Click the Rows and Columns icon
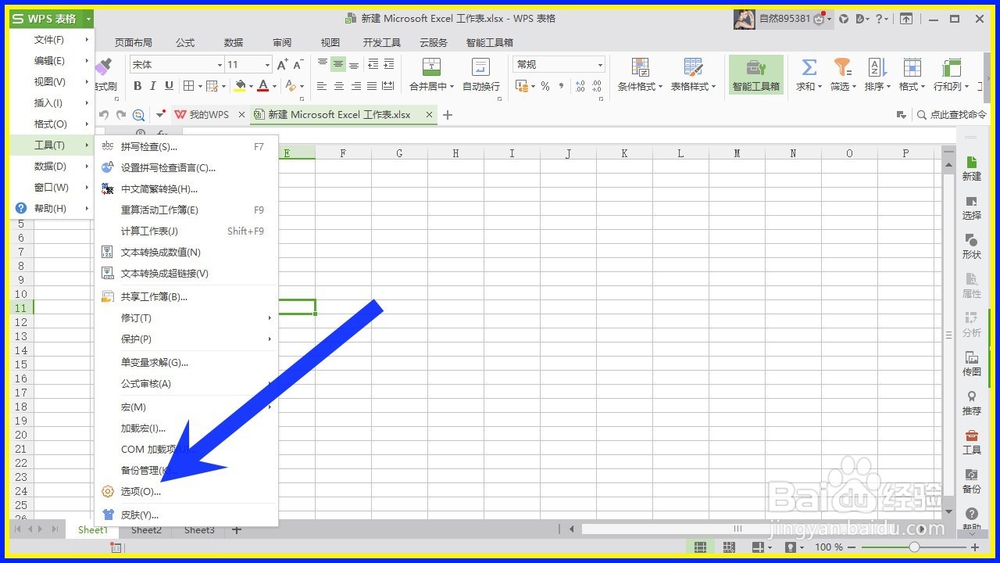 tap(951, 66)
